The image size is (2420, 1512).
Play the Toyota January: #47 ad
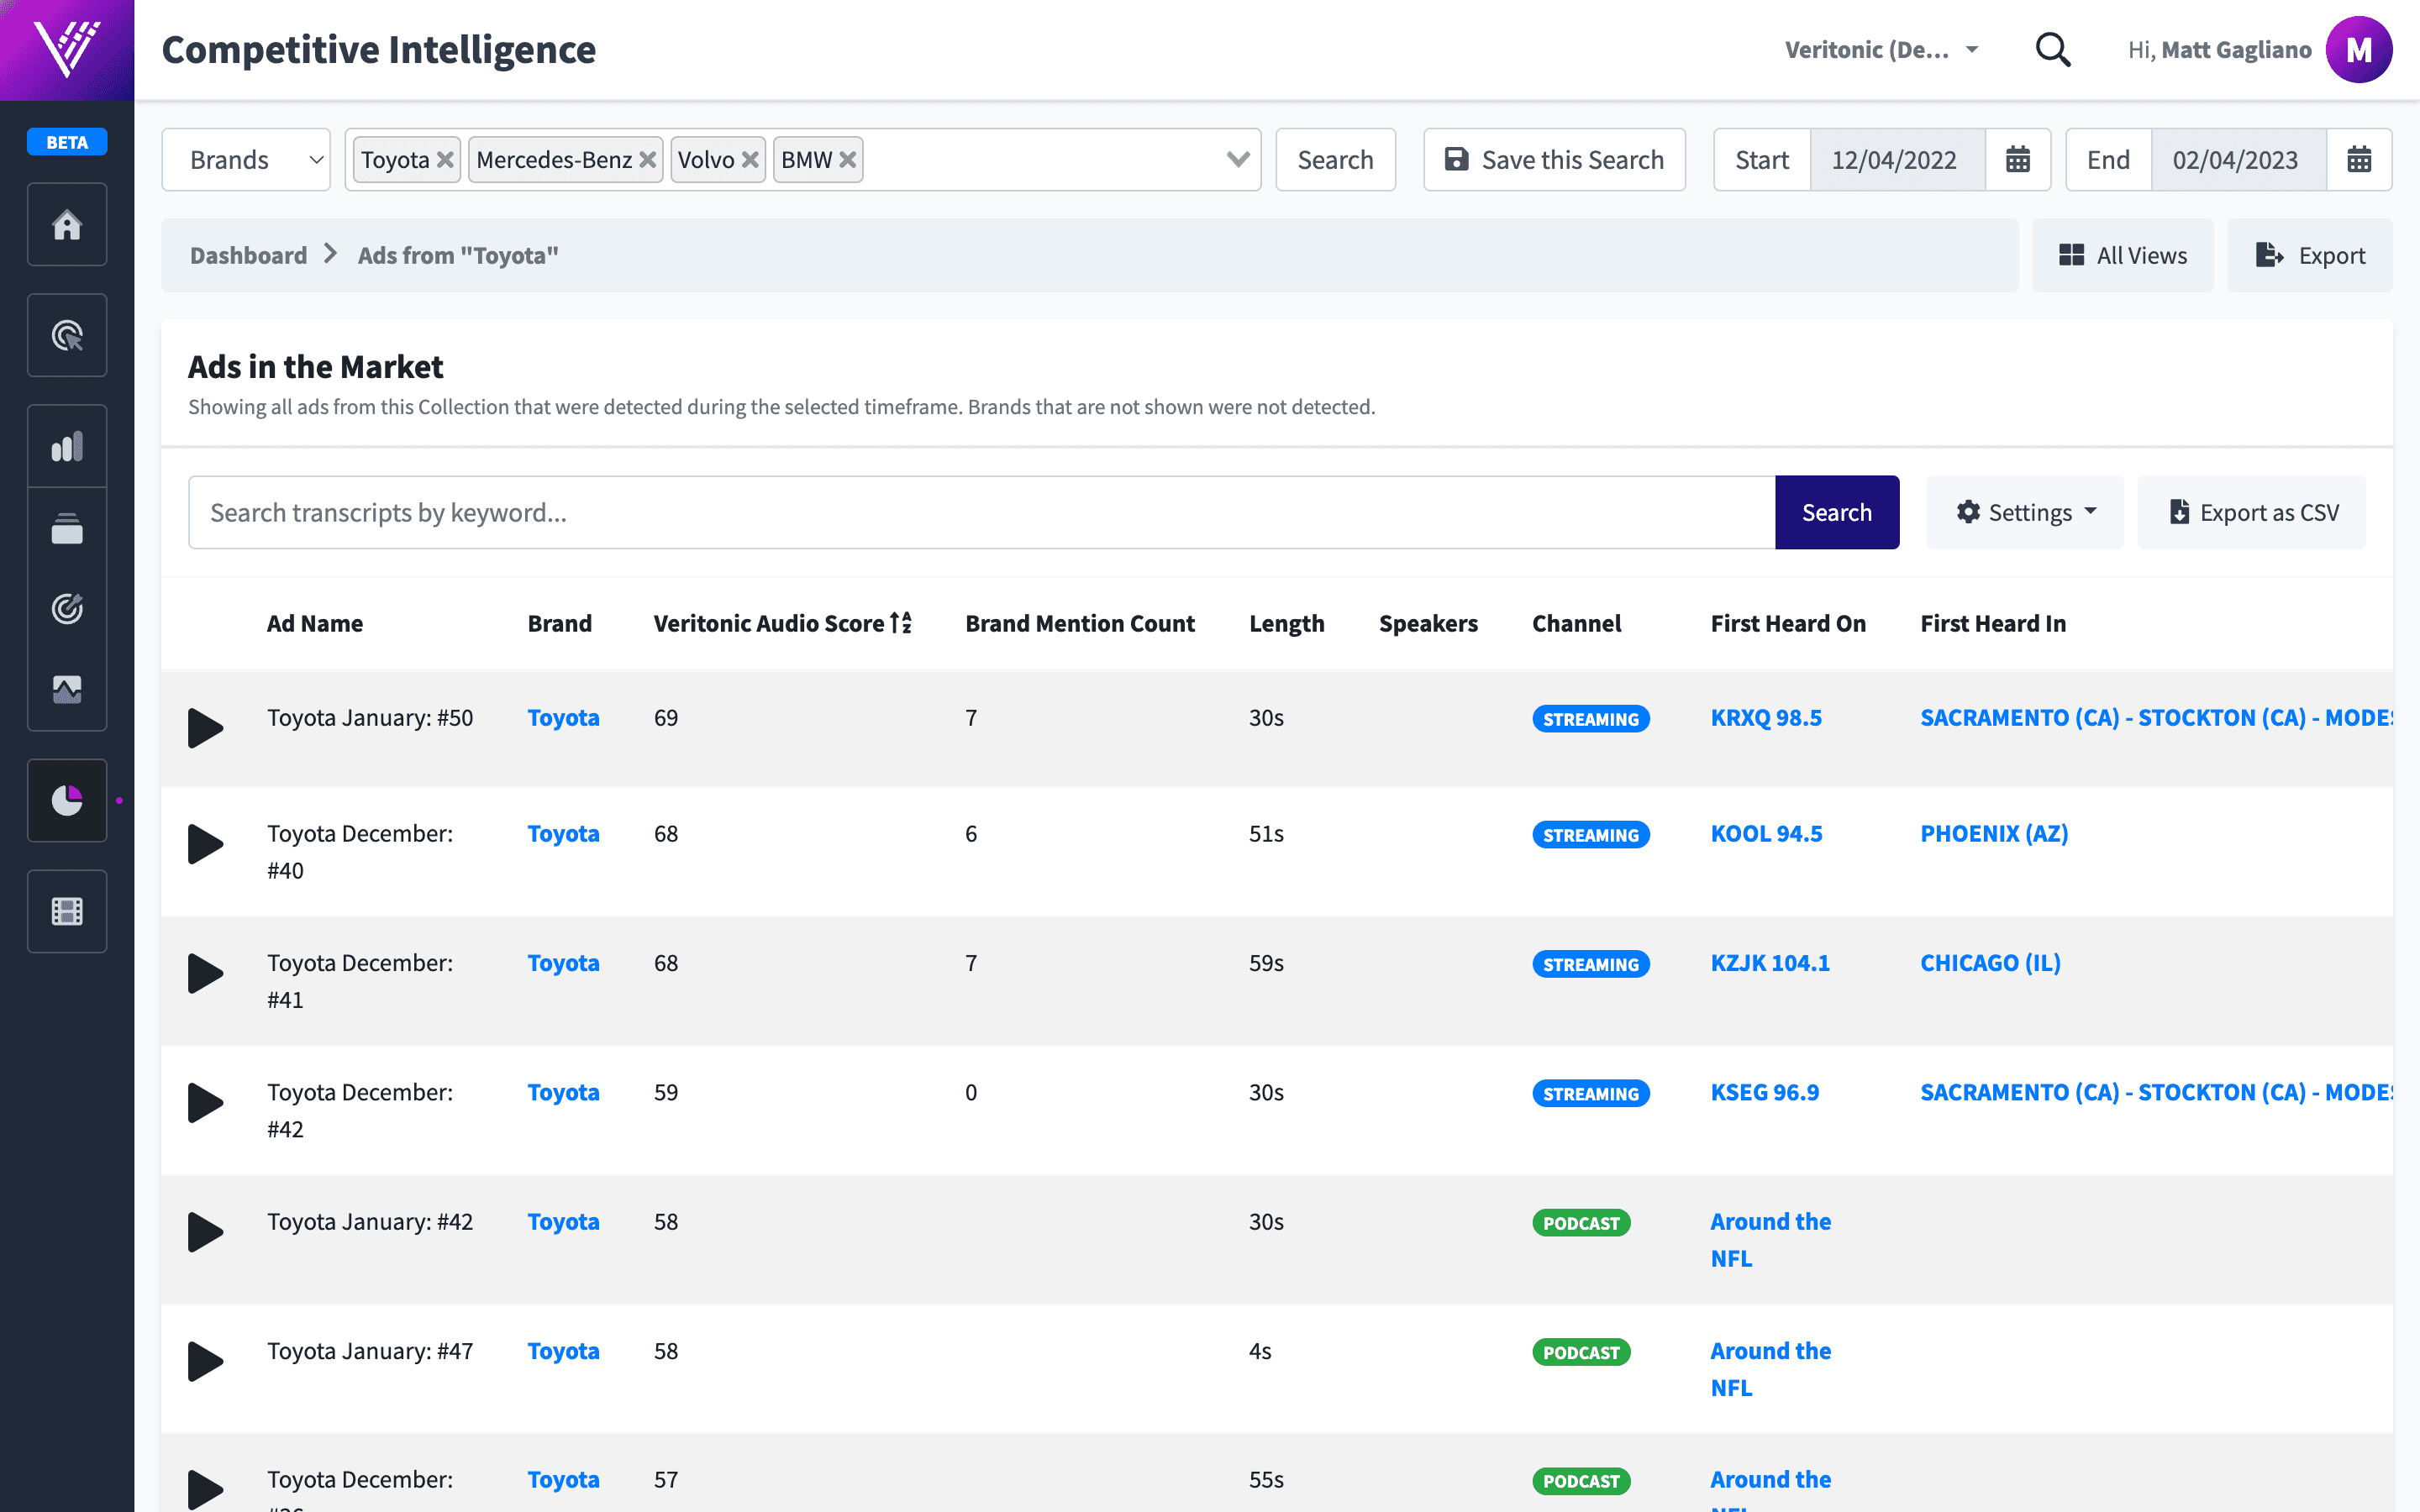(x=205, y=1361)
